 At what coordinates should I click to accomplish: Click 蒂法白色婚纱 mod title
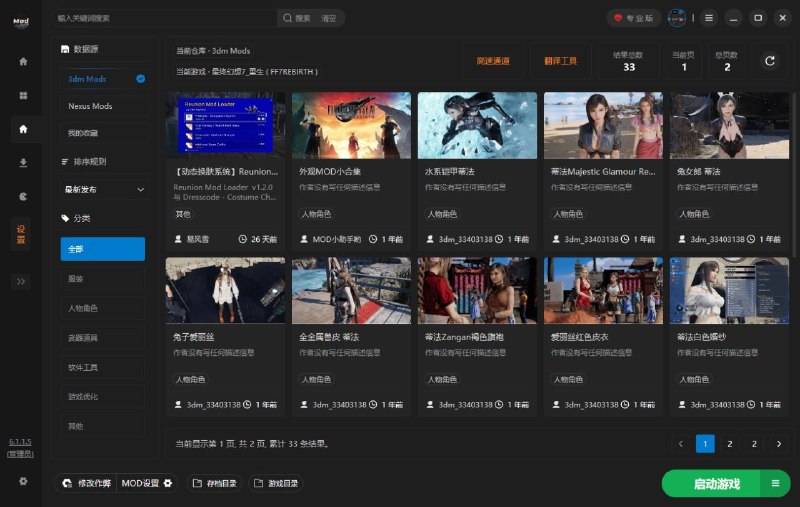(x=701, y=337)
